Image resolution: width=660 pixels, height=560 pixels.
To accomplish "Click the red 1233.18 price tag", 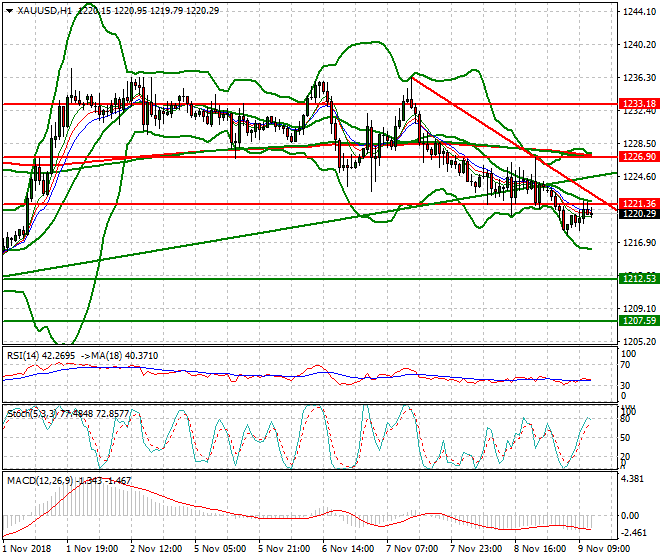I will point(639,103).
